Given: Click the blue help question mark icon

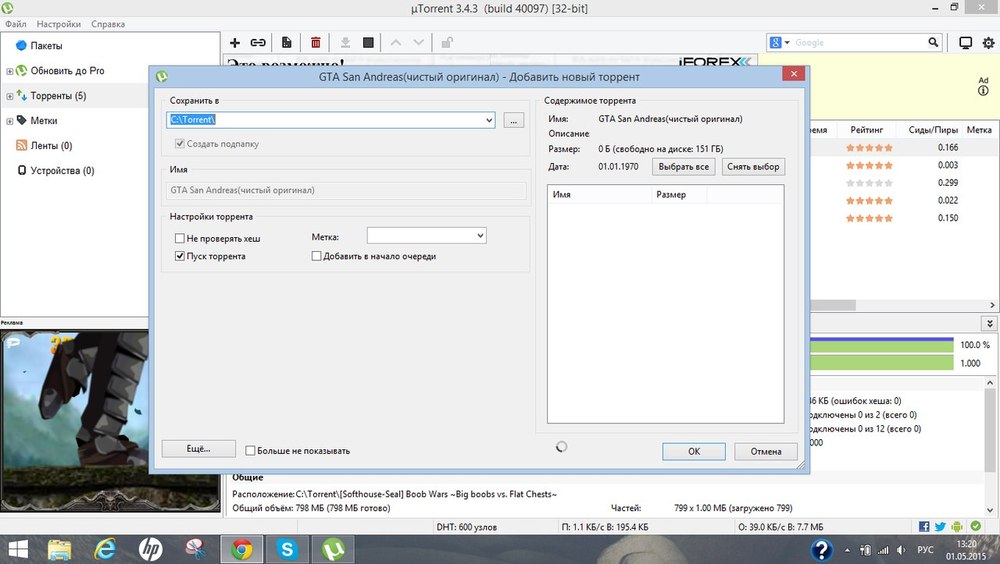Looking at the screenshot, I should (821, 550).
